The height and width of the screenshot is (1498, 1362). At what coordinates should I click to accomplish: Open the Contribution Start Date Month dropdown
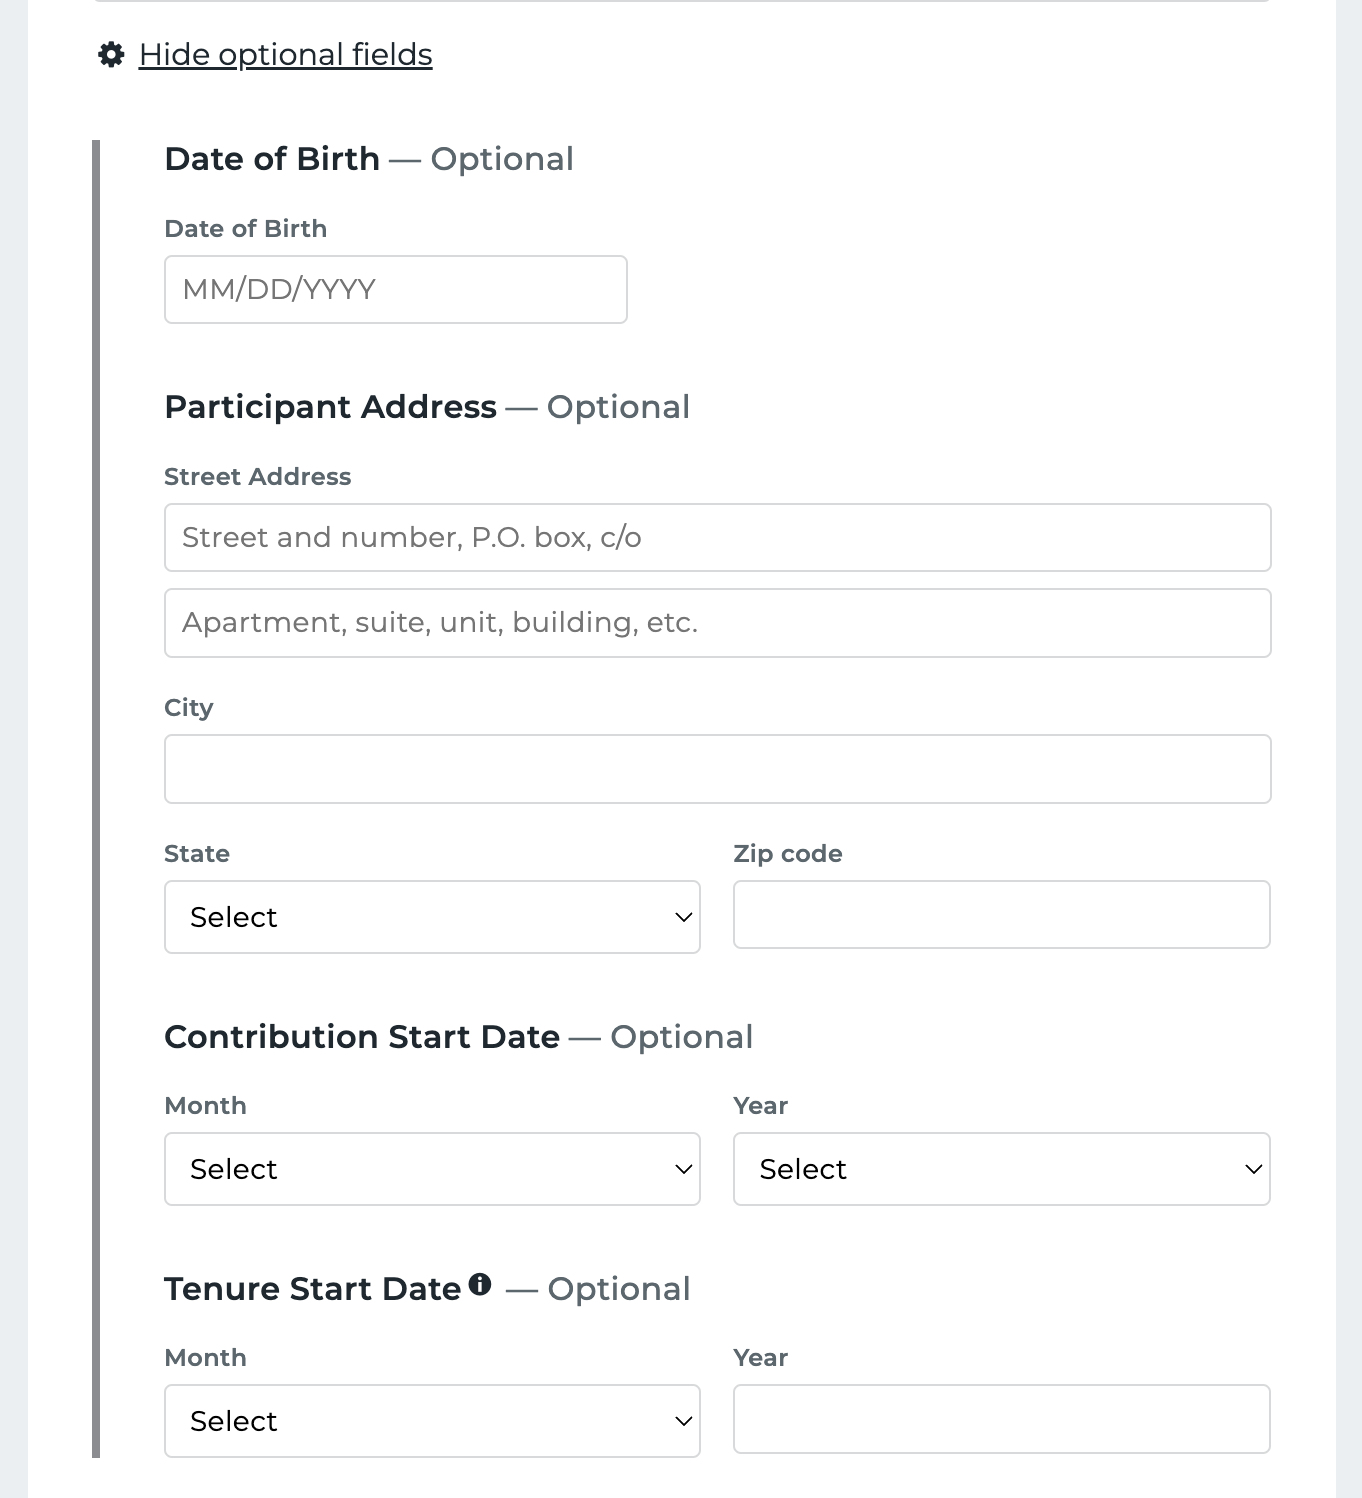(x=432, y=1169)
